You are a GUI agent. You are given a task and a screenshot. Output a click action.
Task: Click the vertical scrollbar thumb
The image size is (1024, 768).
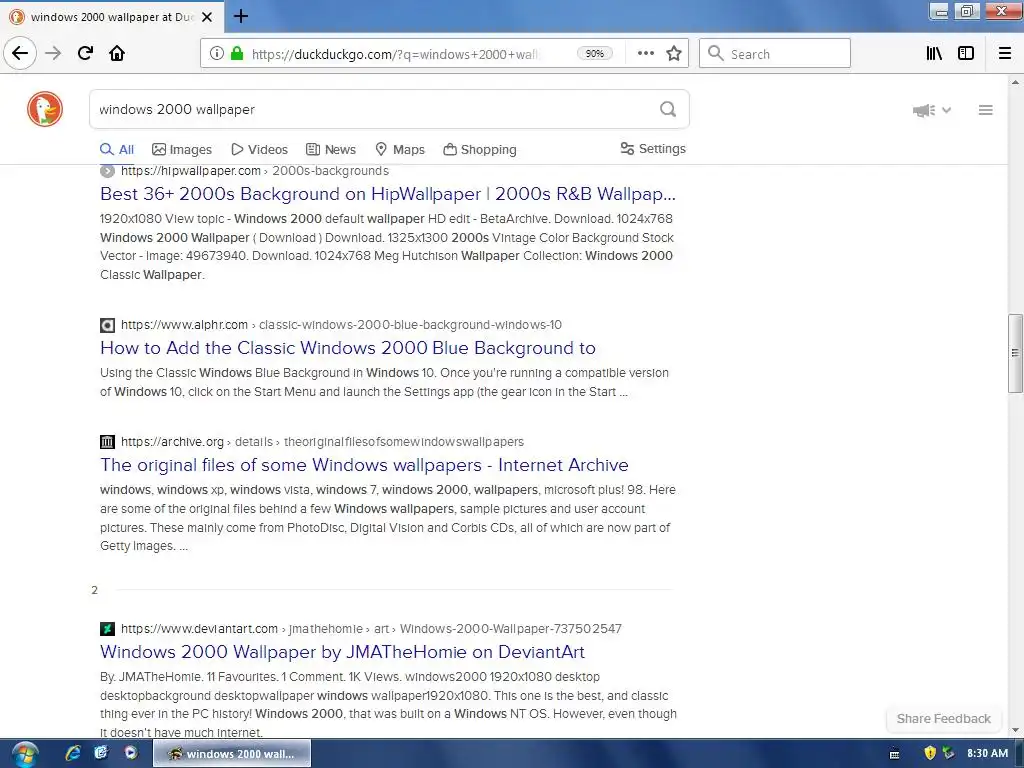1015,353
